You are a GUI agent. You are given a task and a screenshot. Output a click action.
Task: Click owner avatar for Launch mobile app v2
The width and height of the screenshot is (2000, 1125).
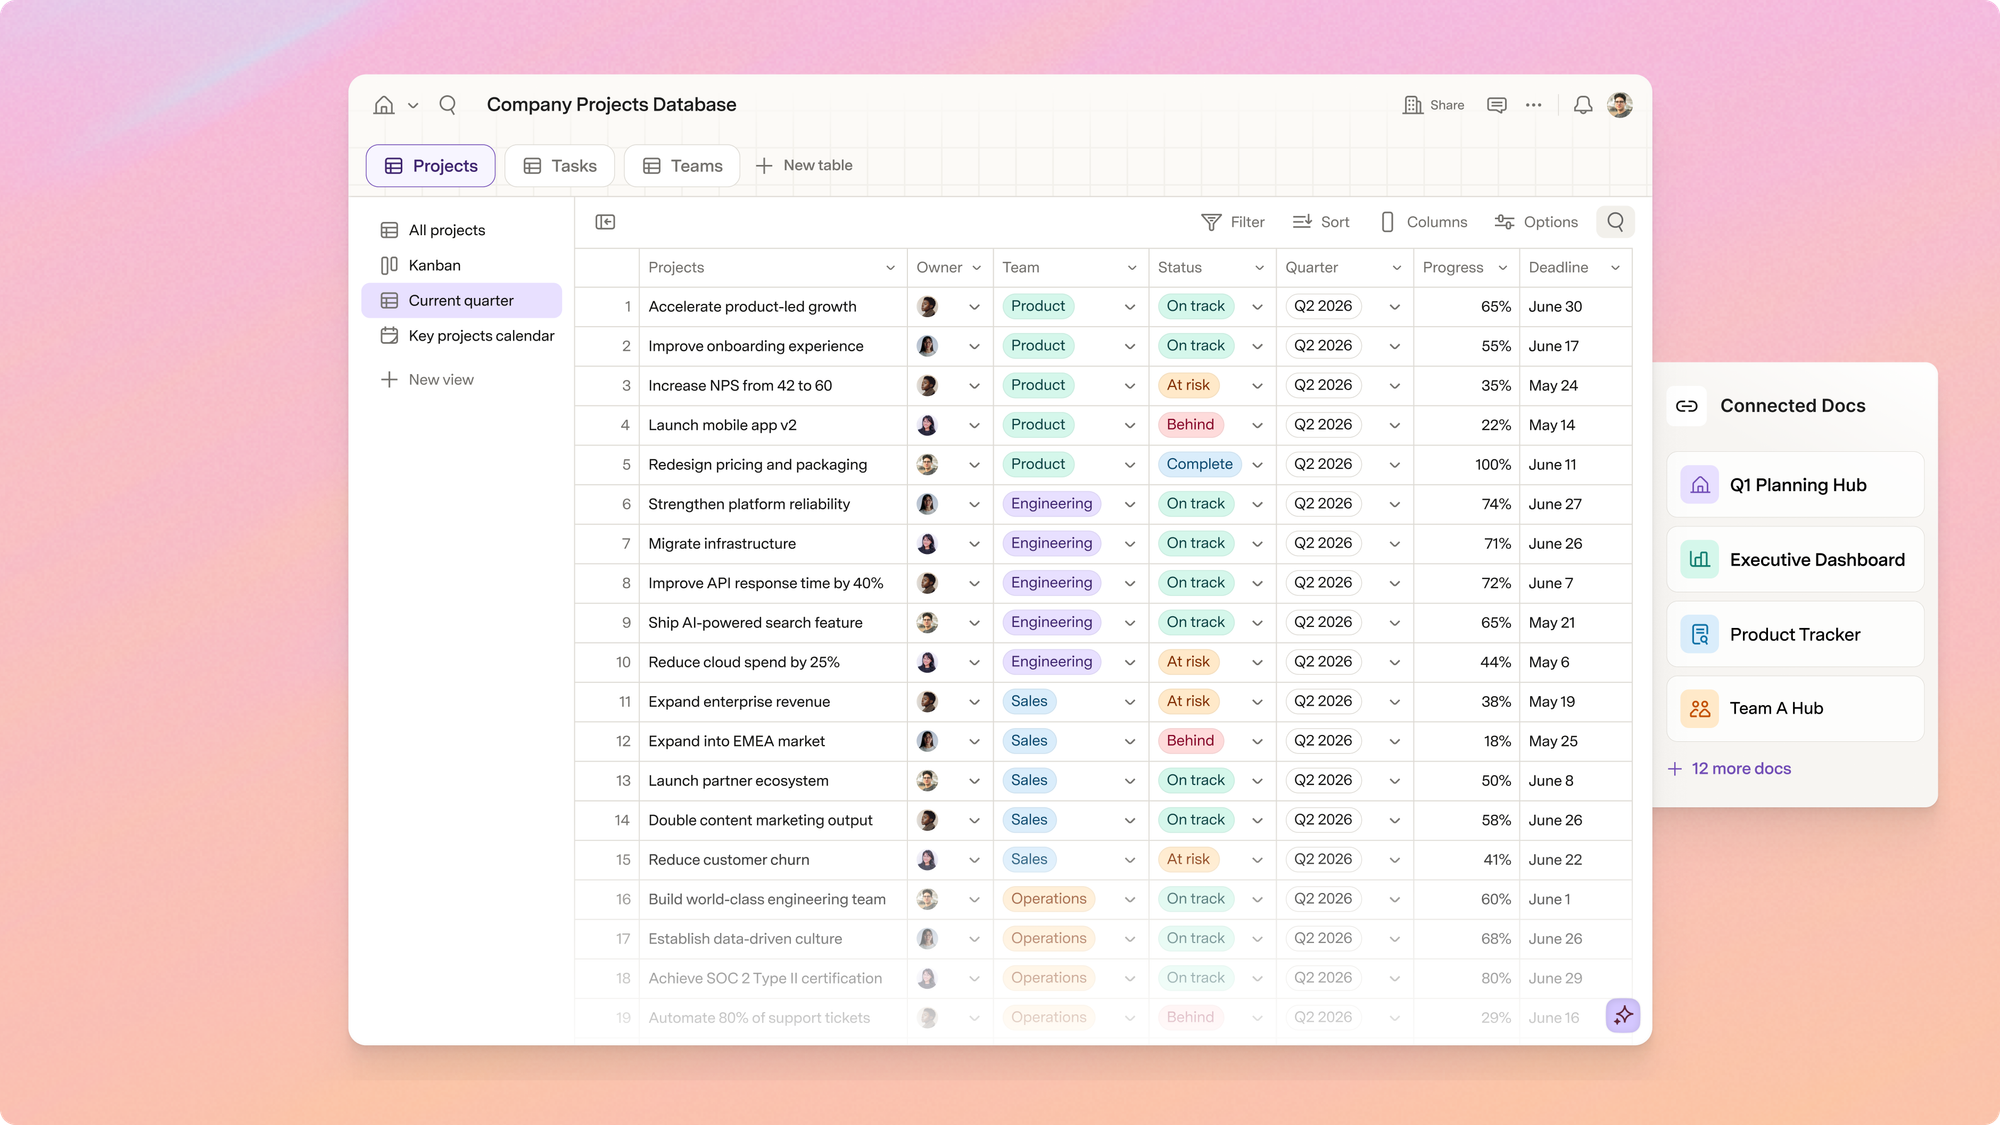point(928,425)
